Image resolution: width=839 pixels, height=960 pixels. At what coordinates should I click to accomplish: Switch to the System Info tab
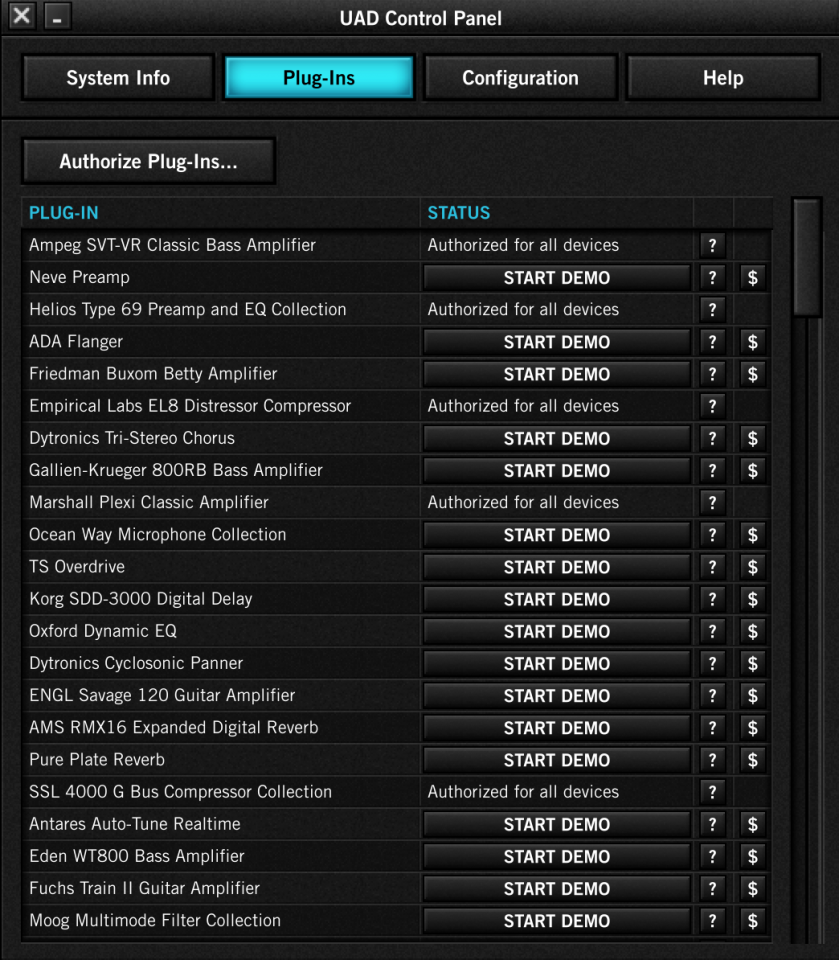tap(118, 78)
